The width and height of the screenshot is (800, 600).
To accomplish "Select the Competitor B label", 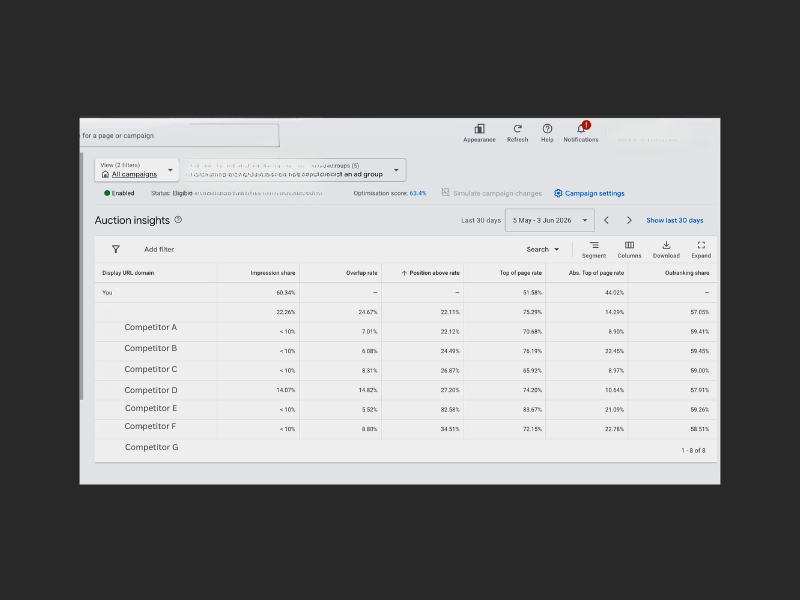I will (x=151, y=348).
